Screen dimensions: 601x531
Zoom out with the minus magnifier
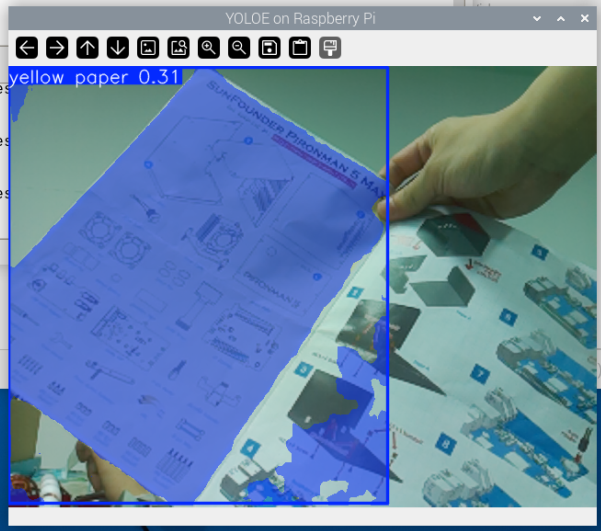tap(239, 48)
